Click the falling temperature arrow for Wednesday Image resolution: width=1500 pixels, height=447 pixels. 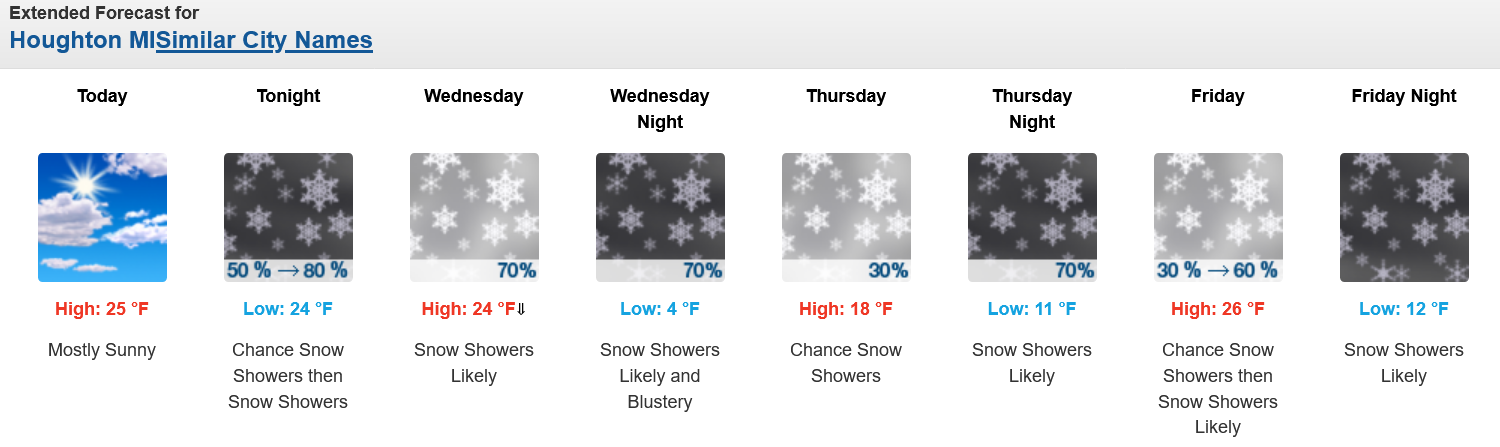coord(521,310)
